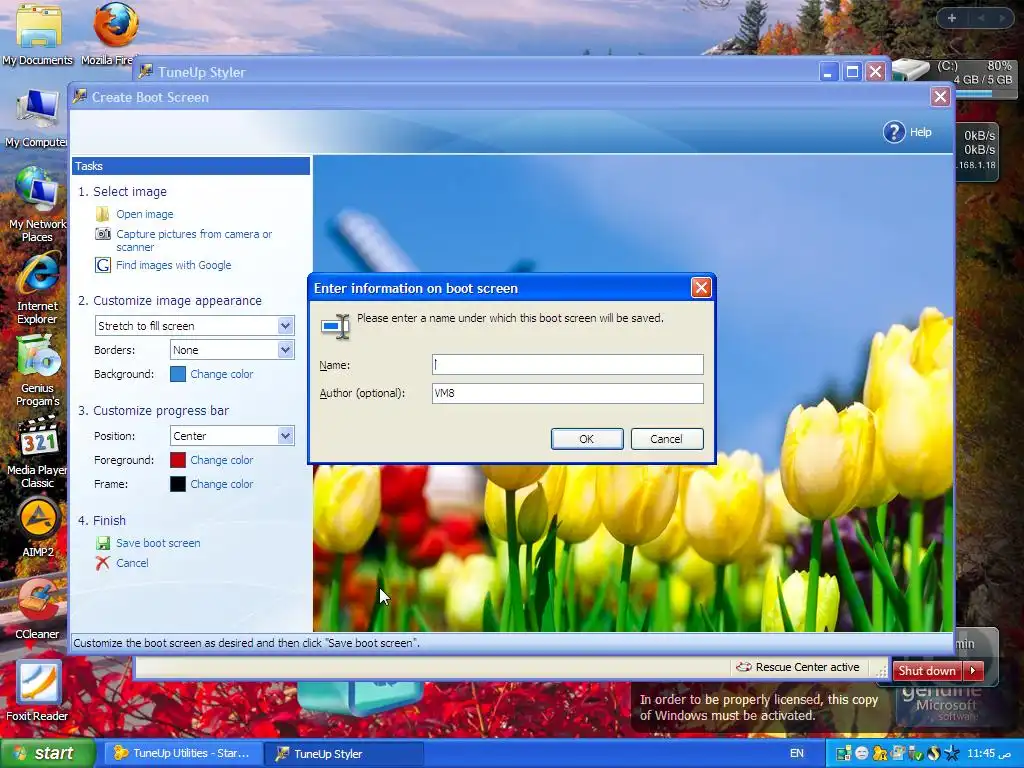Image resolution: width=1024 pixels, height=768 pixels.
Task: Open Stretch to fill screen dropdown
Action: (285, 326)
